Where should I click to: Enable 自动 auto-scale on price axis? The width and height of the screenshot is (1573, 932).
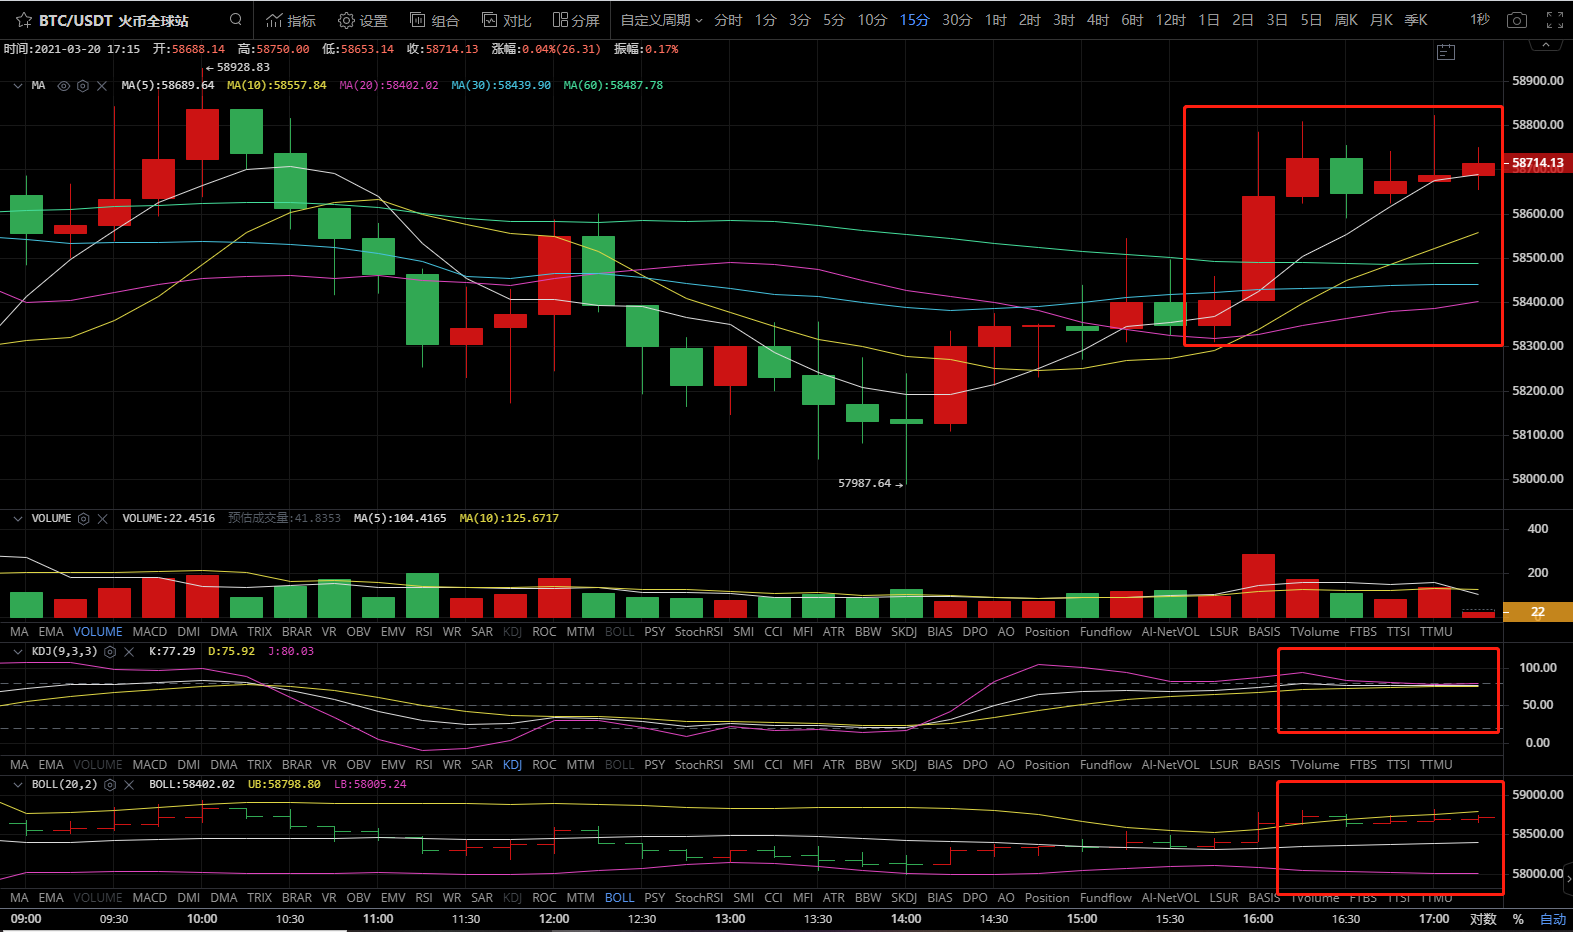(x=1553, y=919)
